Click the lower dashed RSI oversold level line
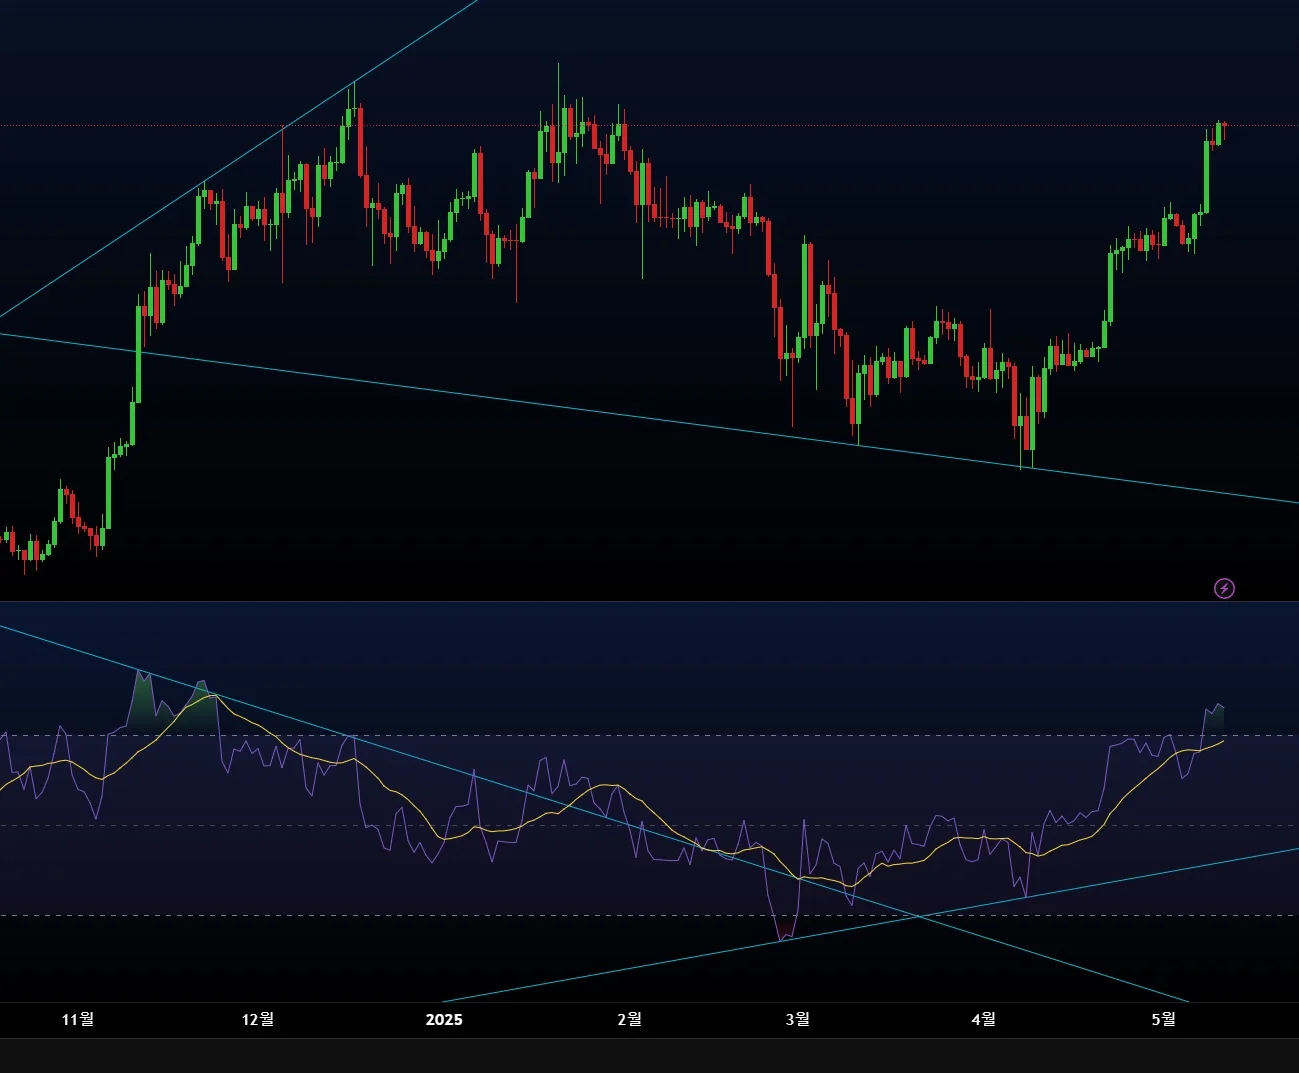 650,915
